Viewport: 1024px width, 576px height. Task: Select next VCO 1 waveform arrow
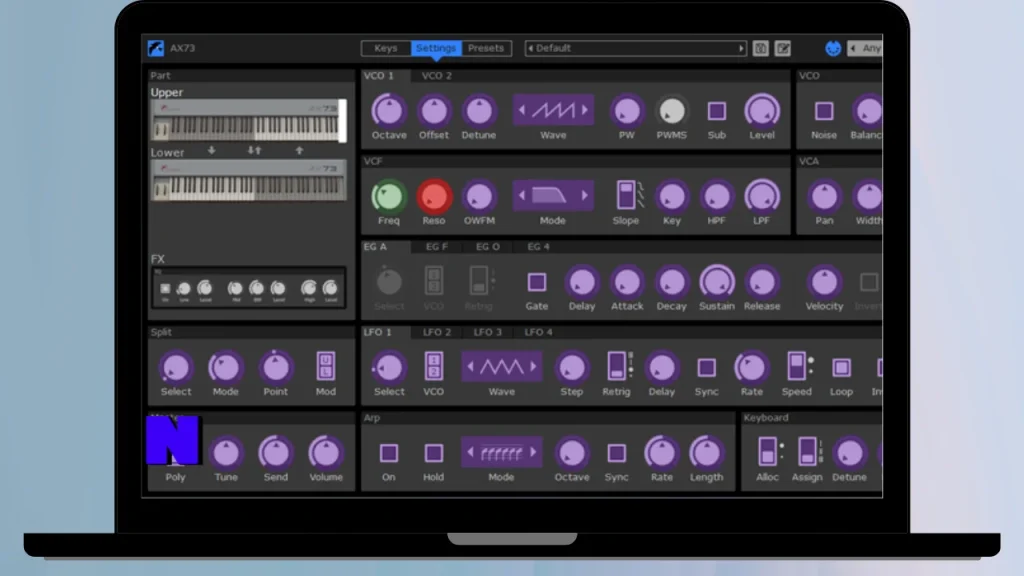[x=584, y=110]
